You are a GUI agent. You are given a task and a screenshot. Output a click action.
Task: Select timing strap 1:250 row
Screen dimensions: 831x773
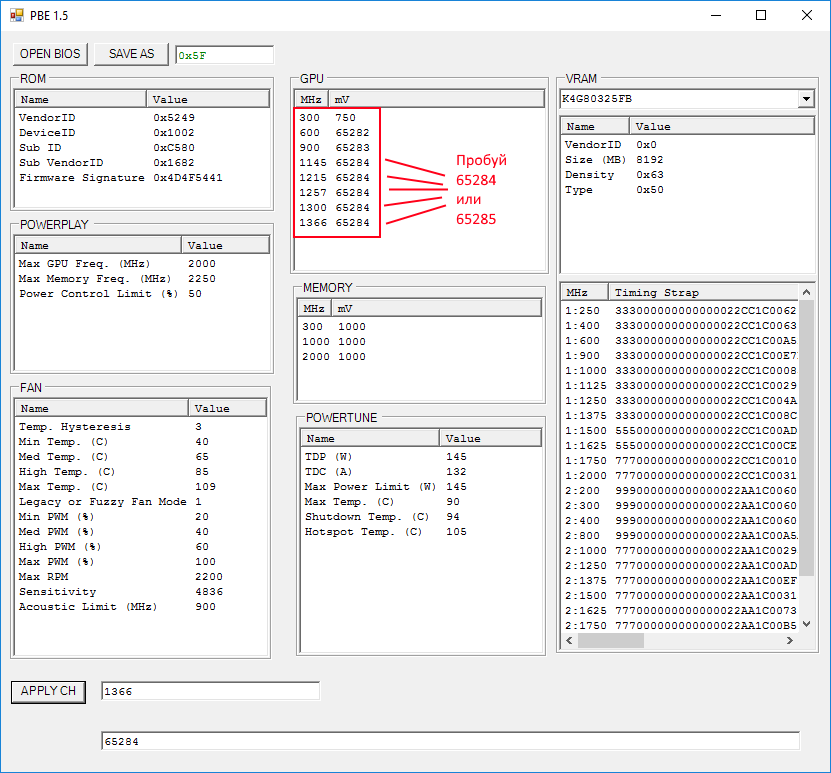tap(680, 310)
